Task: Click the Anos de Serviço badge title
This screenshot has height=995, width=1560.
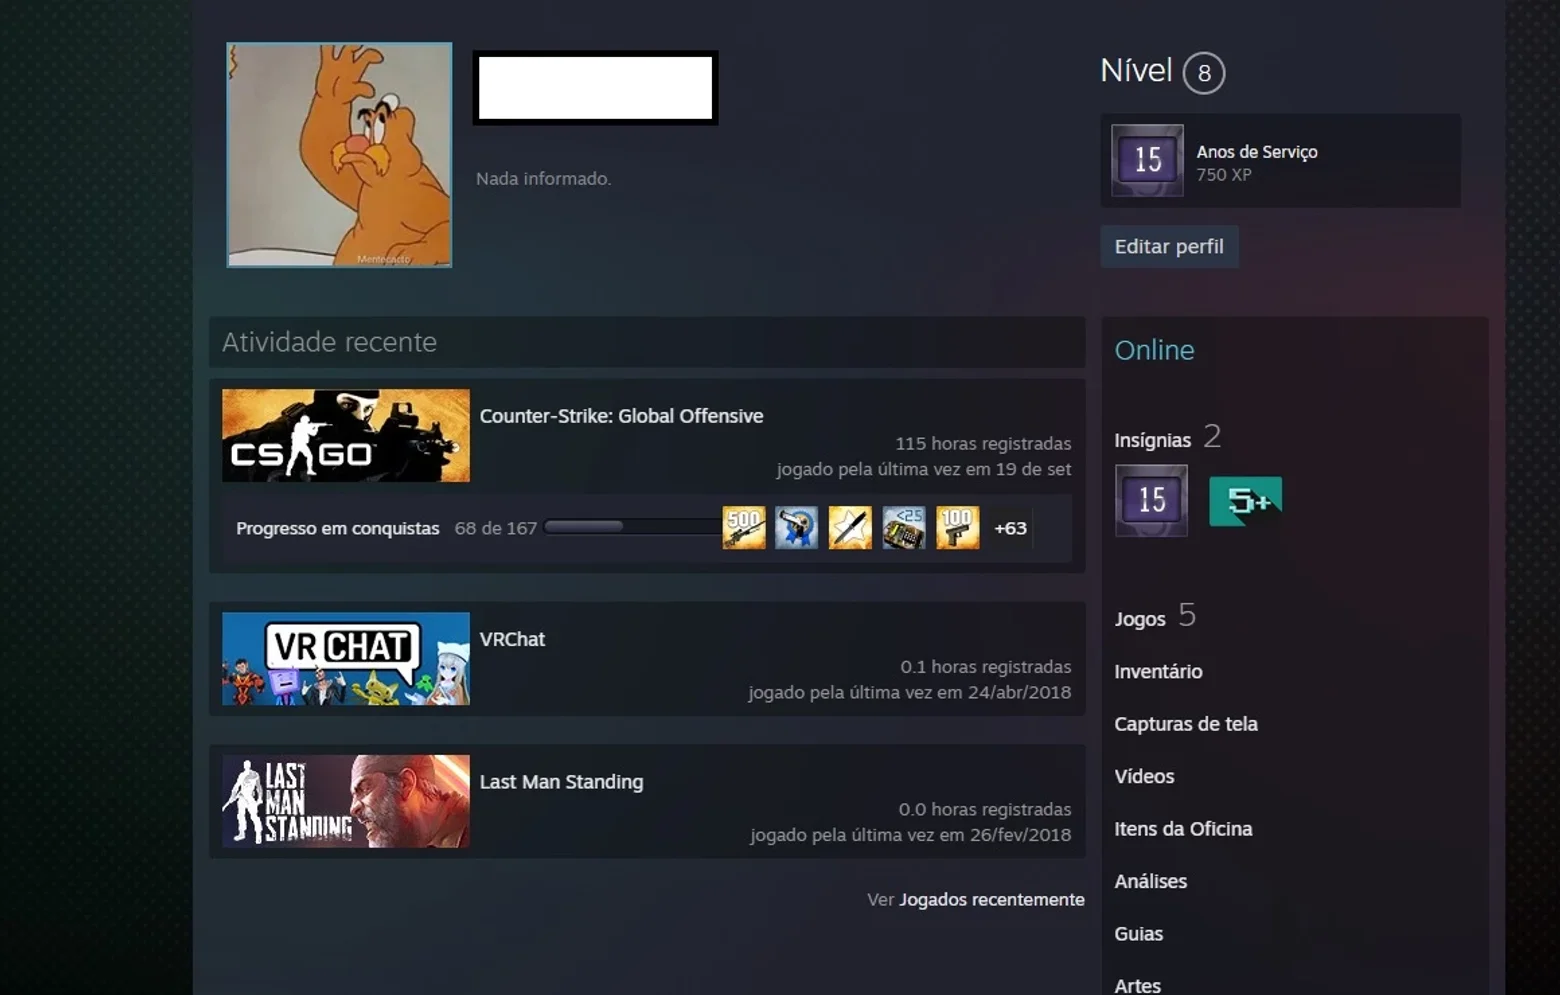Action: [1257, 152]
